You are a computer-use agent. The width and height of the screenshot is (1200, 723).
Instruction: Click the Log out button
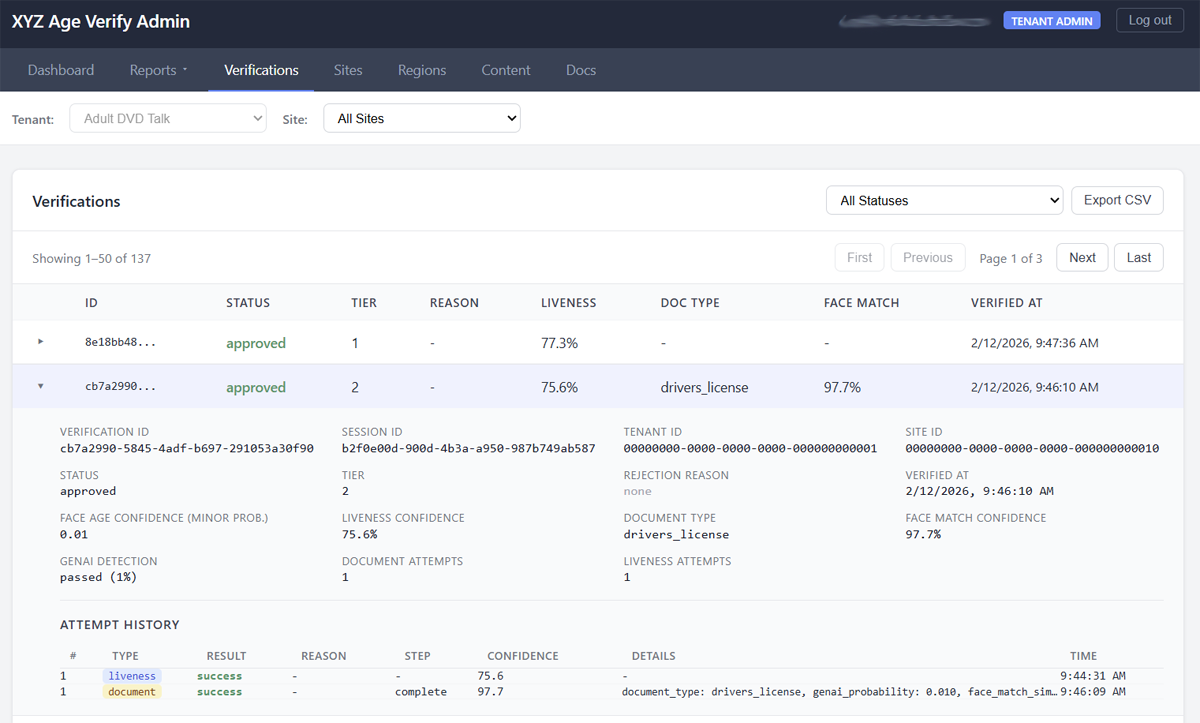point(1150,20)
